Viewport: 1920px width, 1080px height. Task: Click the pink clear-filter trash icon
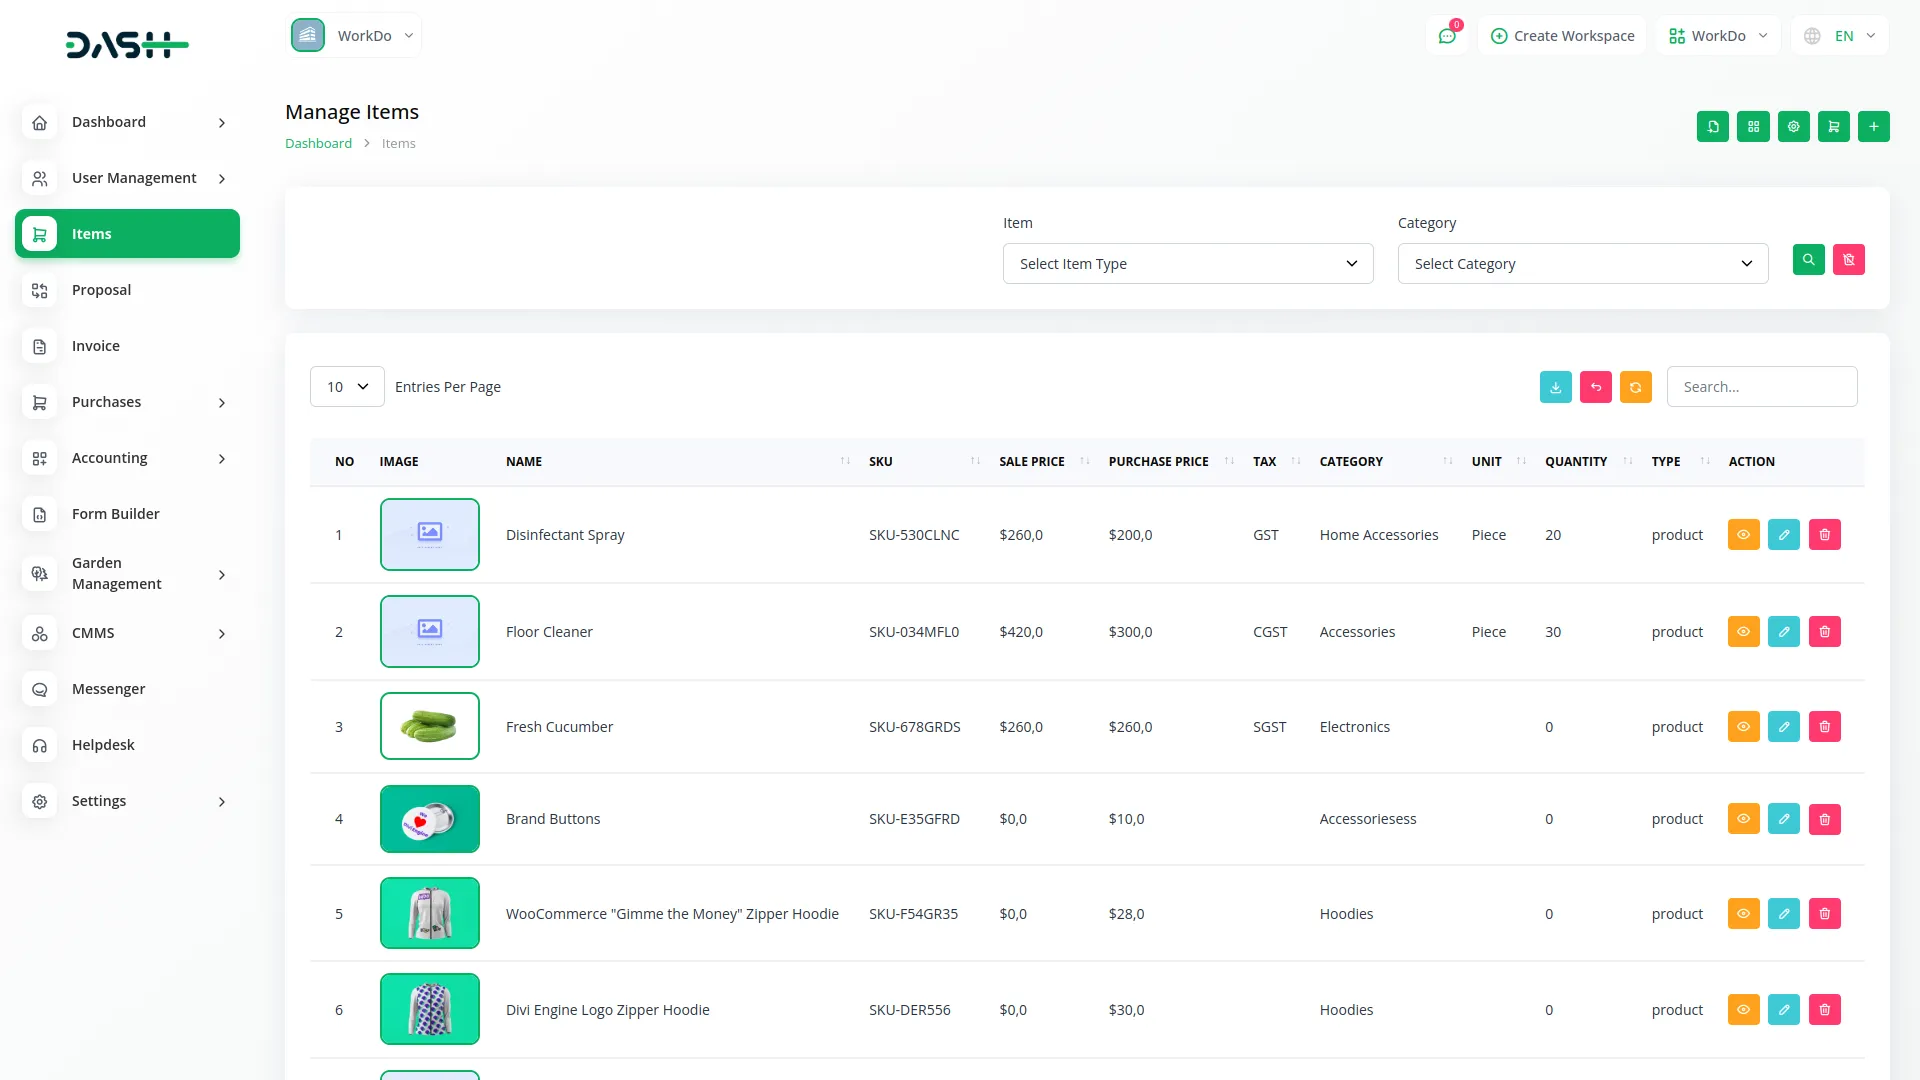(1848, 260)
